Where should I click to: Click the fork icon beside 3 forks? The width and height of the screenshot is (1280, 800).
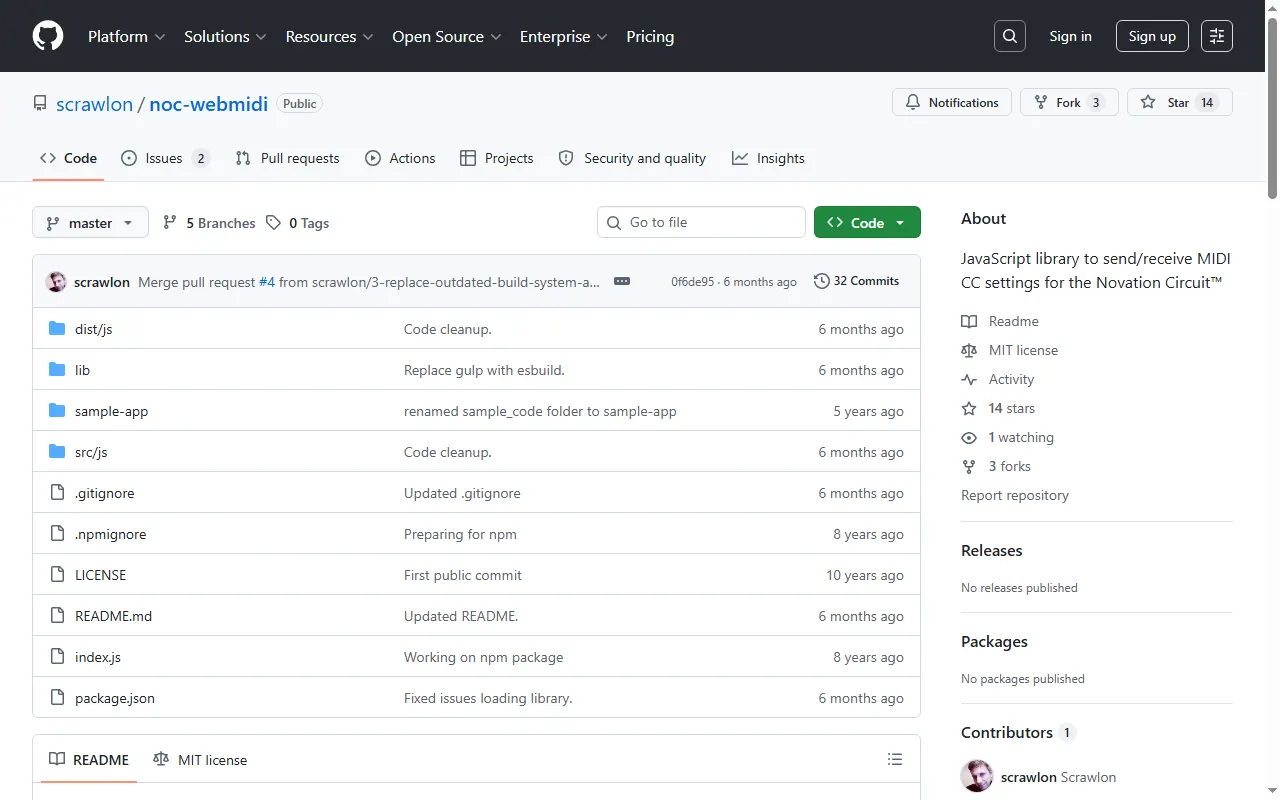point(969,466)
